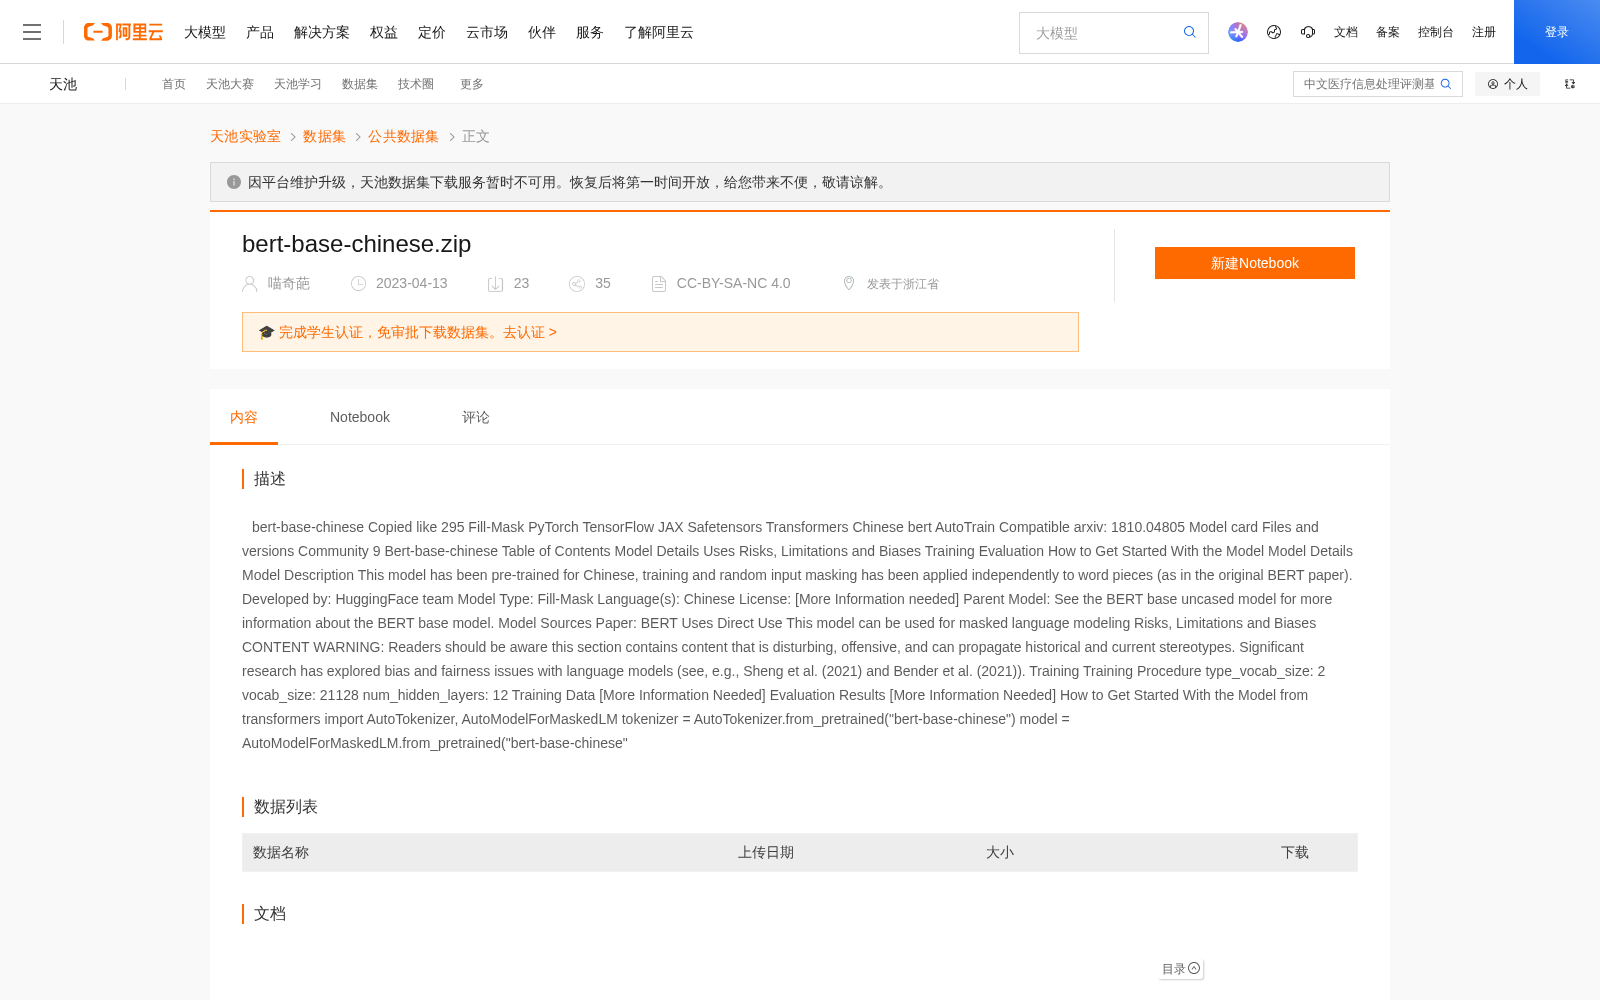1600x1000 pixels.
Task: Click the download count icon
Action: [x=495, y=284]
